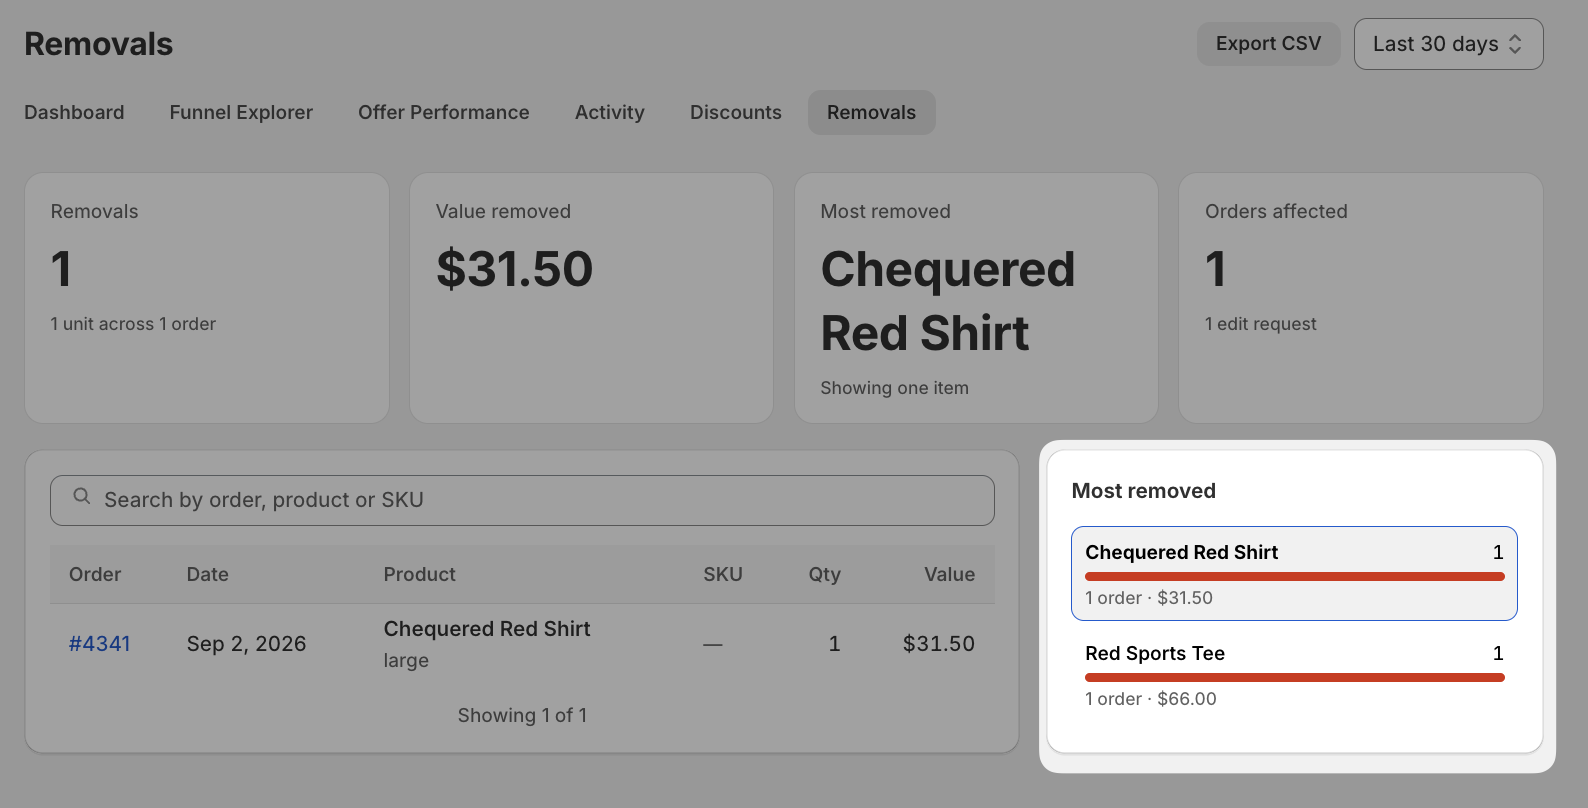This screenshot has height=808, width=1588.
Task: Click the Product column header
Action: (419, 574)
